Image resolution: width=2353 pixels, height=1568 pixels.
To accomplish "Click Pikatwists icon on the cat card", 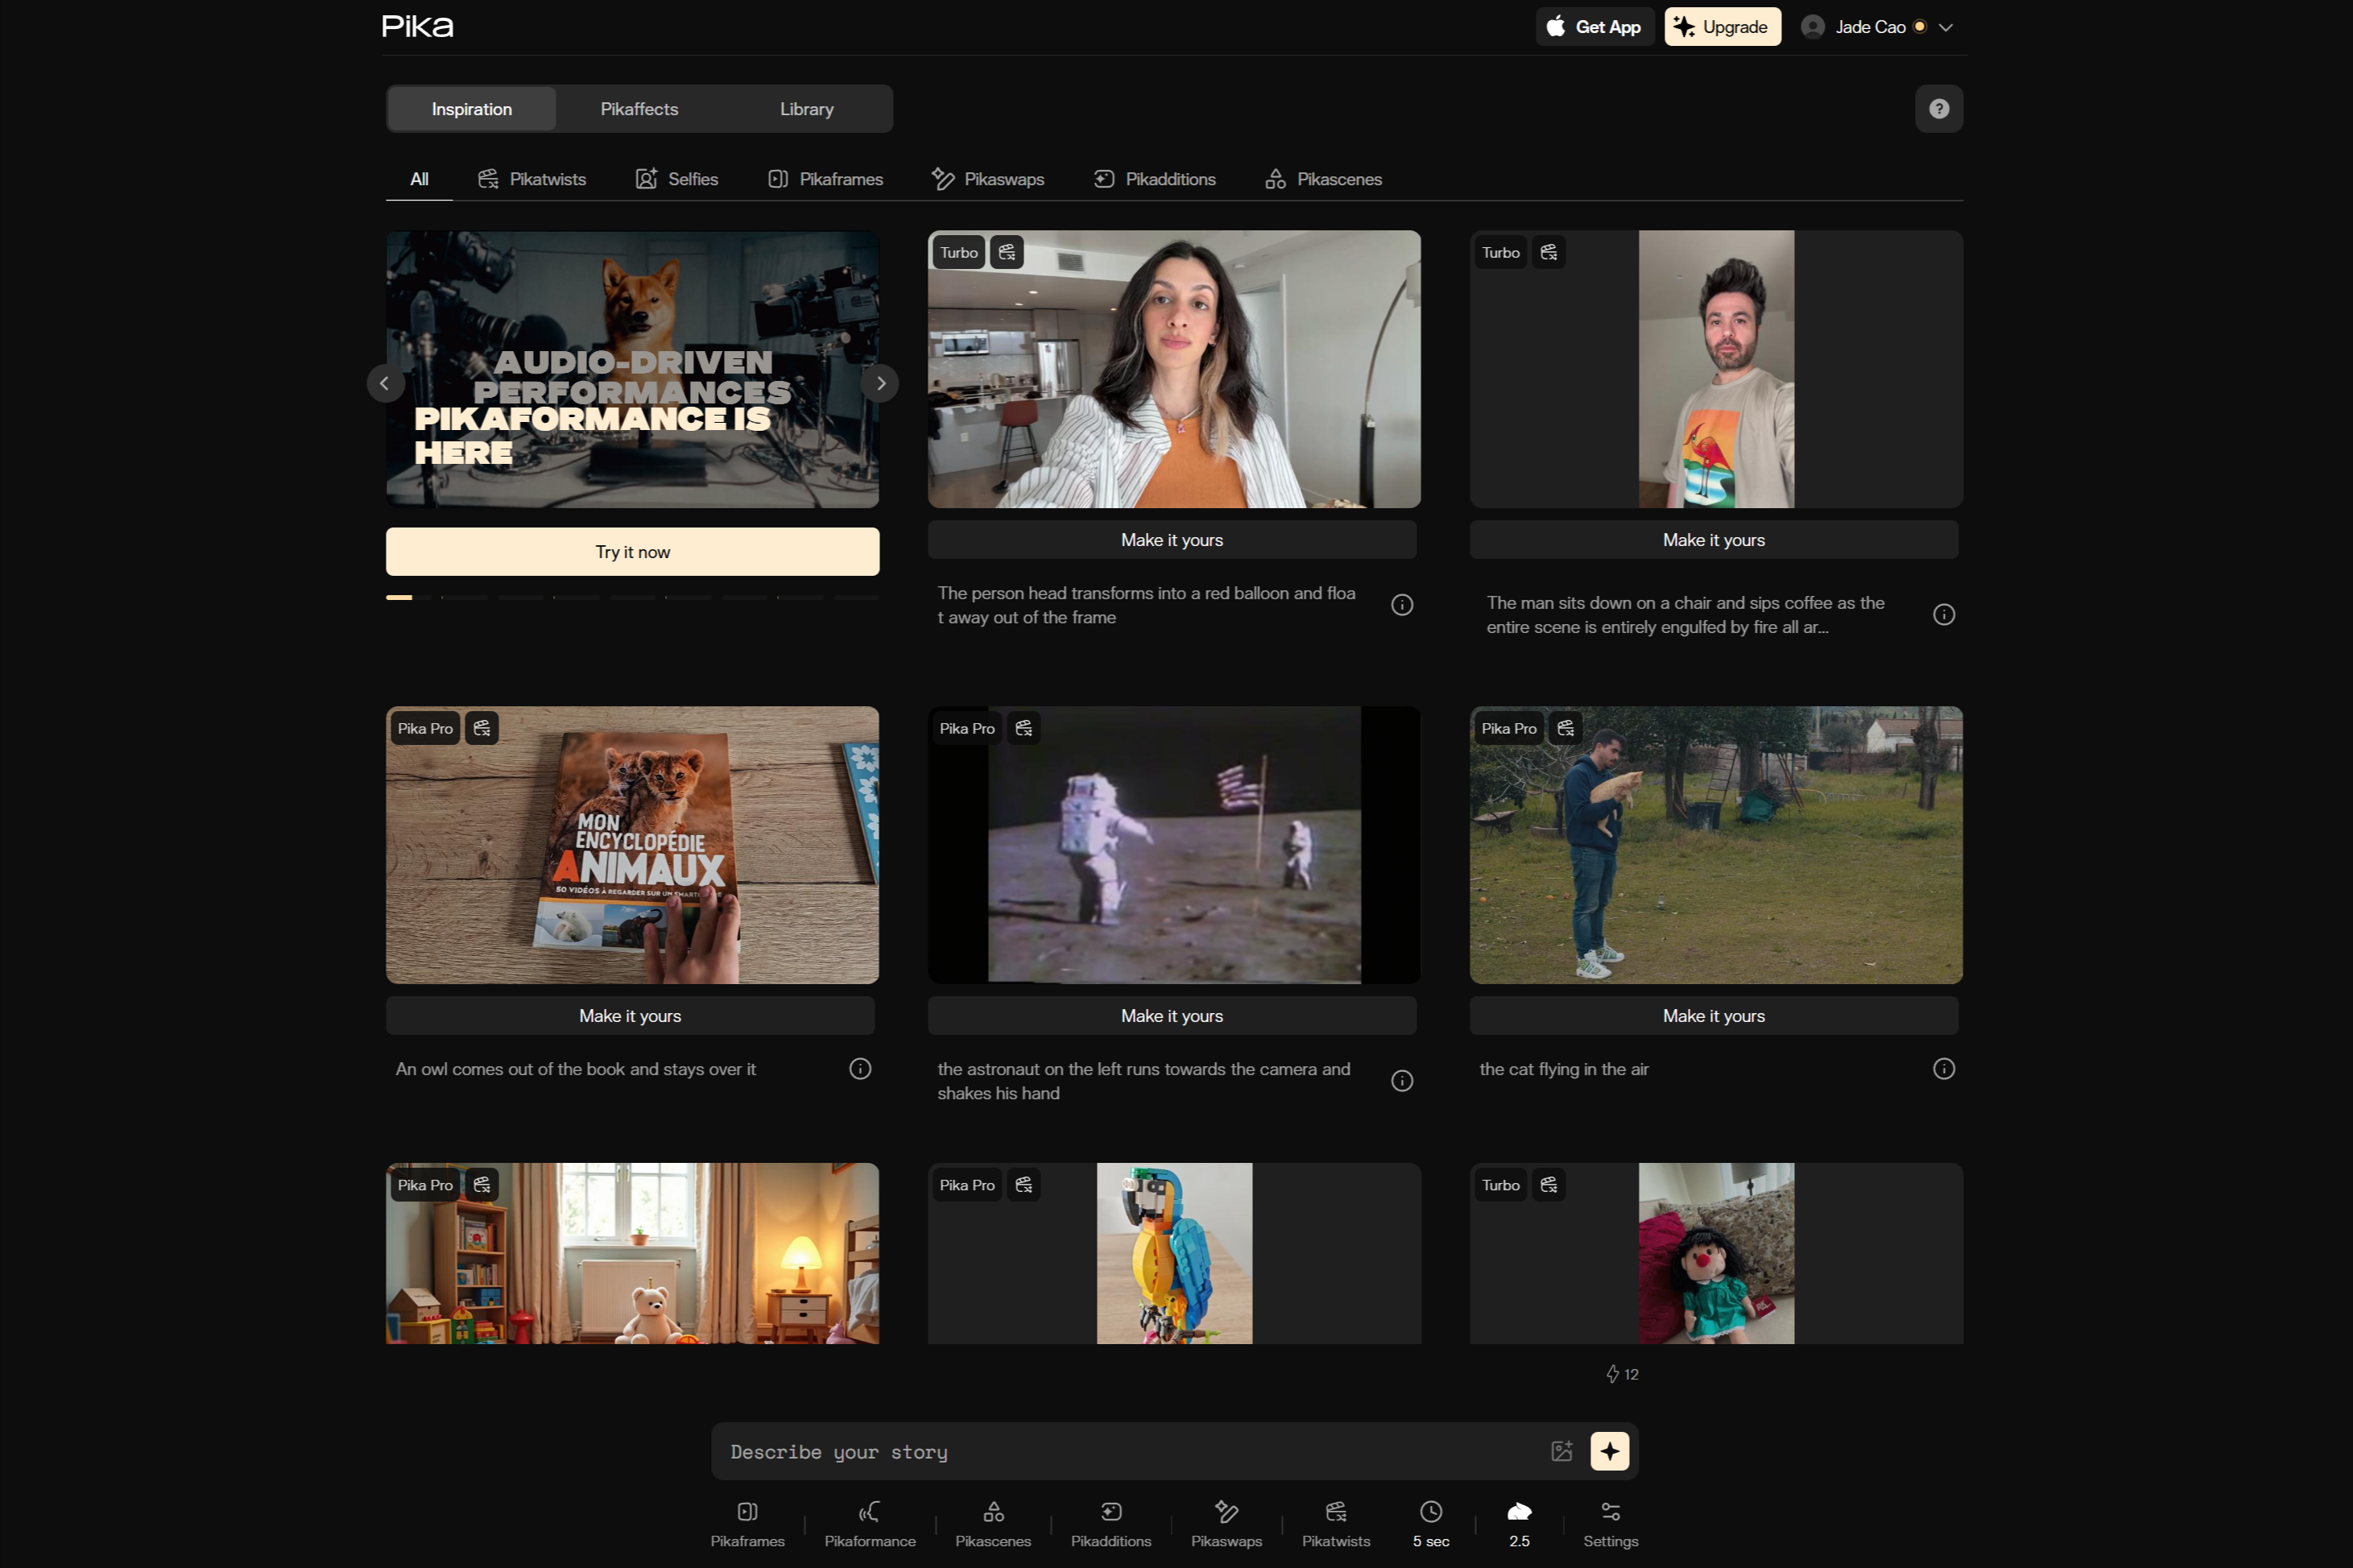I will 1566,729.
